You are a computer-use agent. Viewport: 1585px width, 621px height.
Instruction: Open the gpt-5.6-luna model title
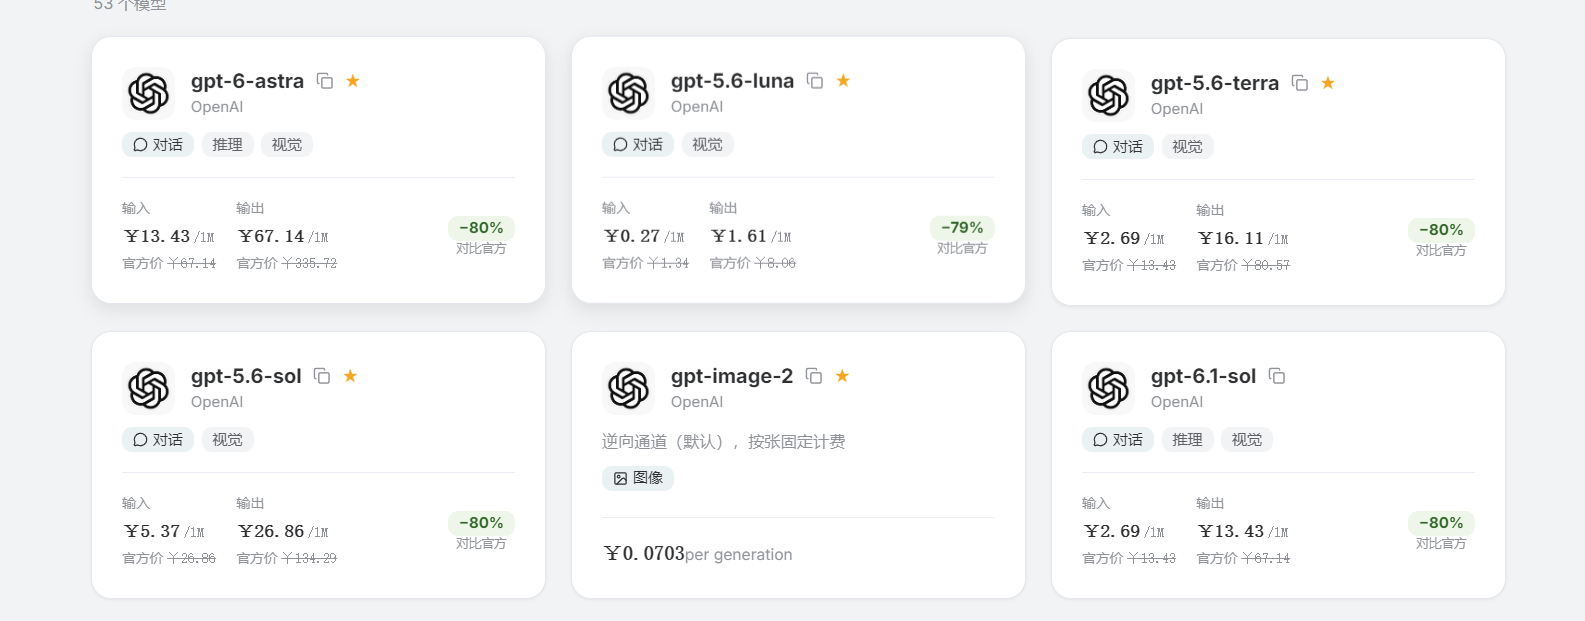(x=732, y=81)
